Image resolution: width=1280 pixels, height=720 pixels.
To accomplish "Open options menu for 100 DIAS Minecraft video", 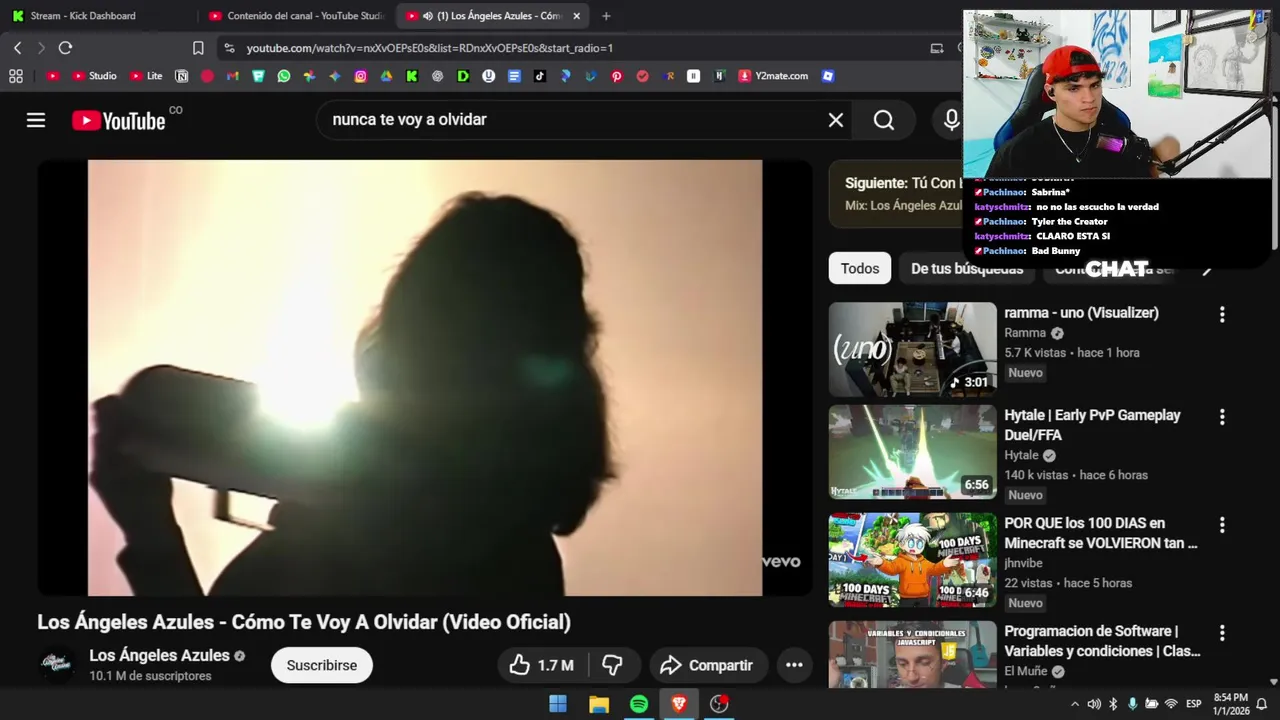I will [1222, 525].
